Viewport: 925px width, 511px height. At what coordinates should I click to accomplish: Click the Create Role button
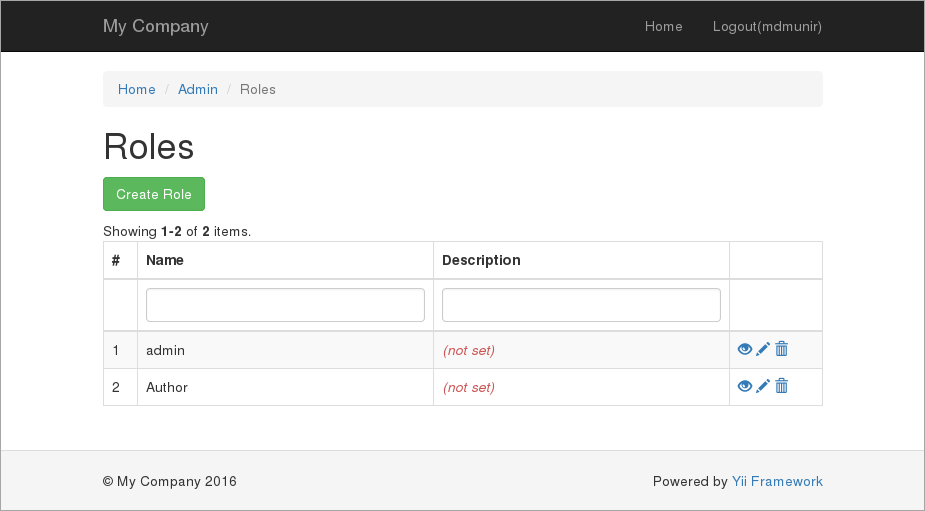(x=154, y=194)
